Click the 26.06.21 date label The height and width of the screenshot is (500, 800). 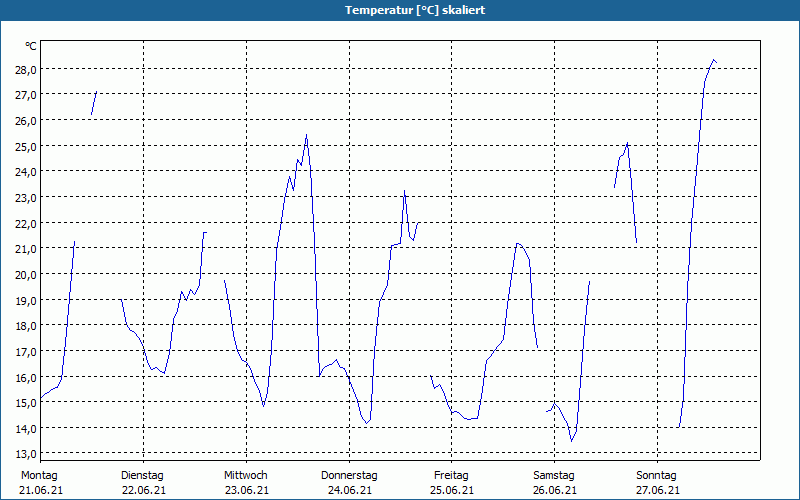tap(555, 491)
